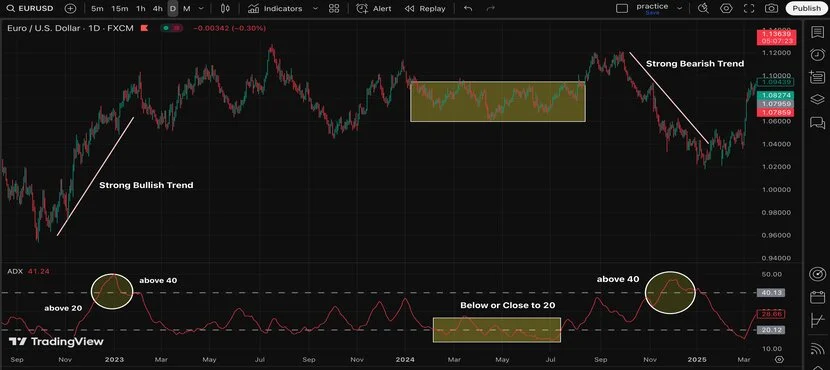The image size is (830, 370).
Task: Undo the last chart action
Action: coord(467,8)
